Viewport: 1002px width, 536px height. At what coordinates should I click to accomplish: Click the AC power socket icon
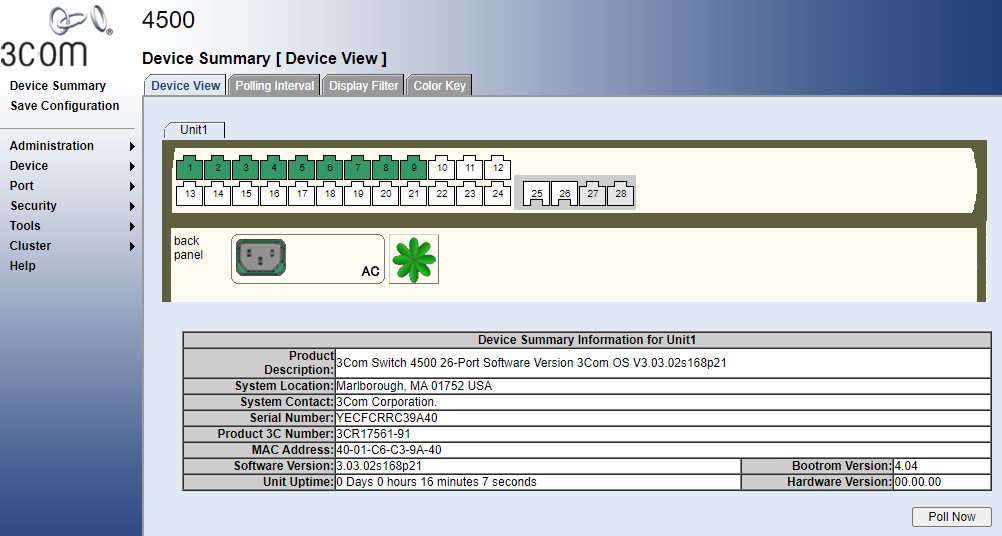[x=261, y=258]
